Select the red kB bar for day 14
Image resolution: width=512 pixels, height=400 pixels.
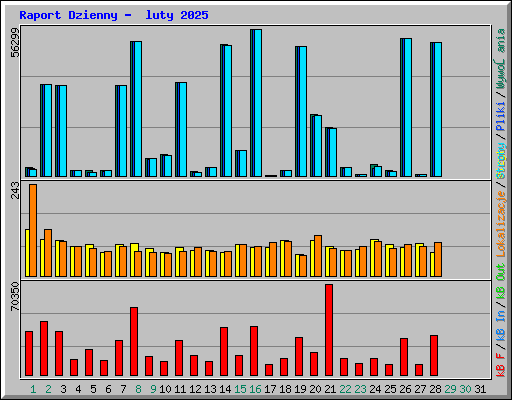(x=224, y=352)
